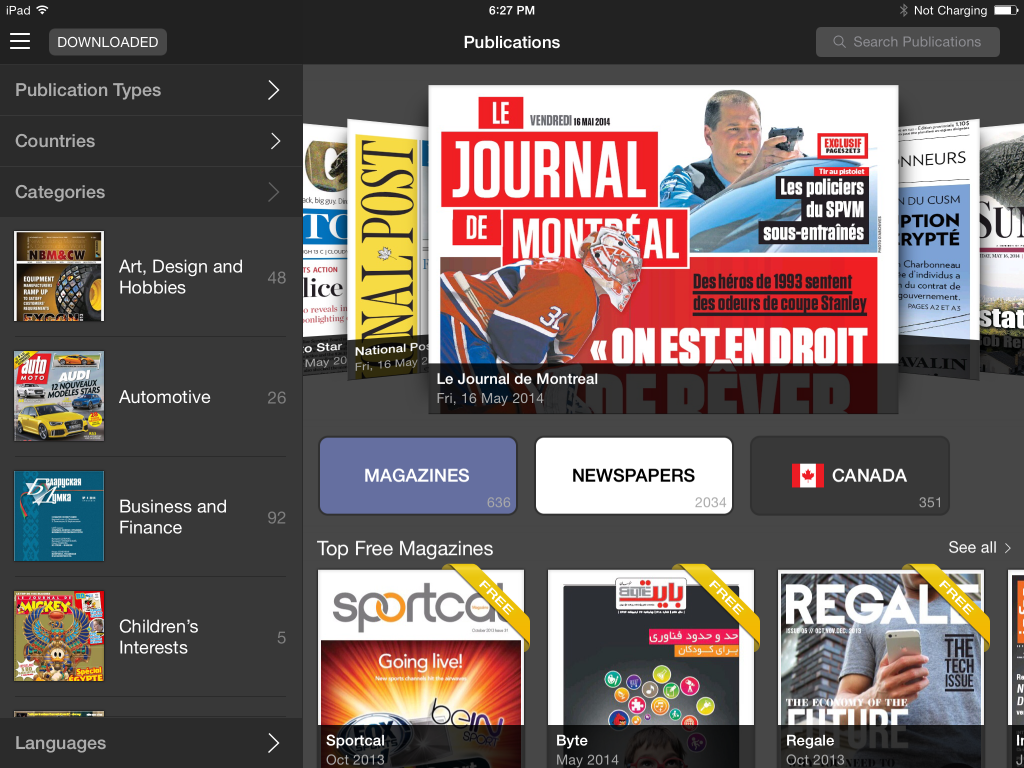Open the Languages filter
The image size is (1024, 768).
[151, 743]
